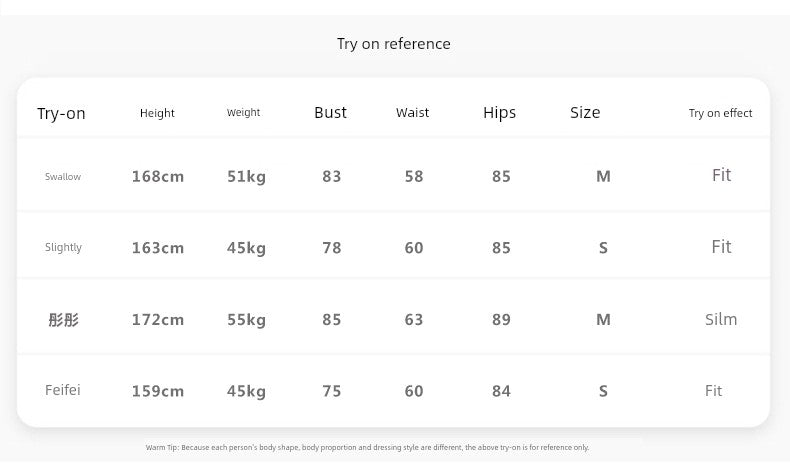
Task: Select the Feifei row name
Action: click(x=62, y=390)
